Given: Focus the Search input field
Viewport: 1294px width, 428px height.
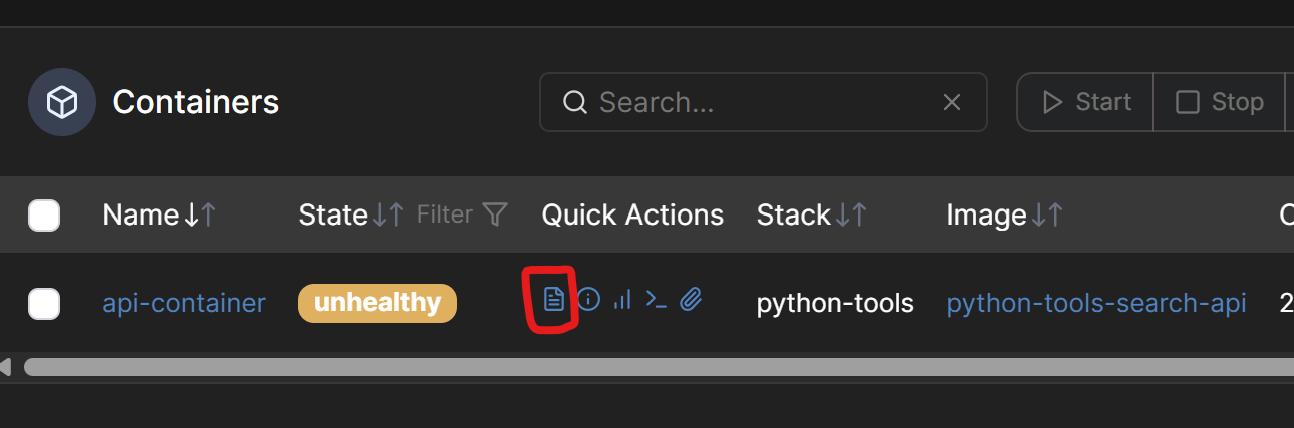Looking at the screenshot, I should pyautogui.click(x=760, y=102).
